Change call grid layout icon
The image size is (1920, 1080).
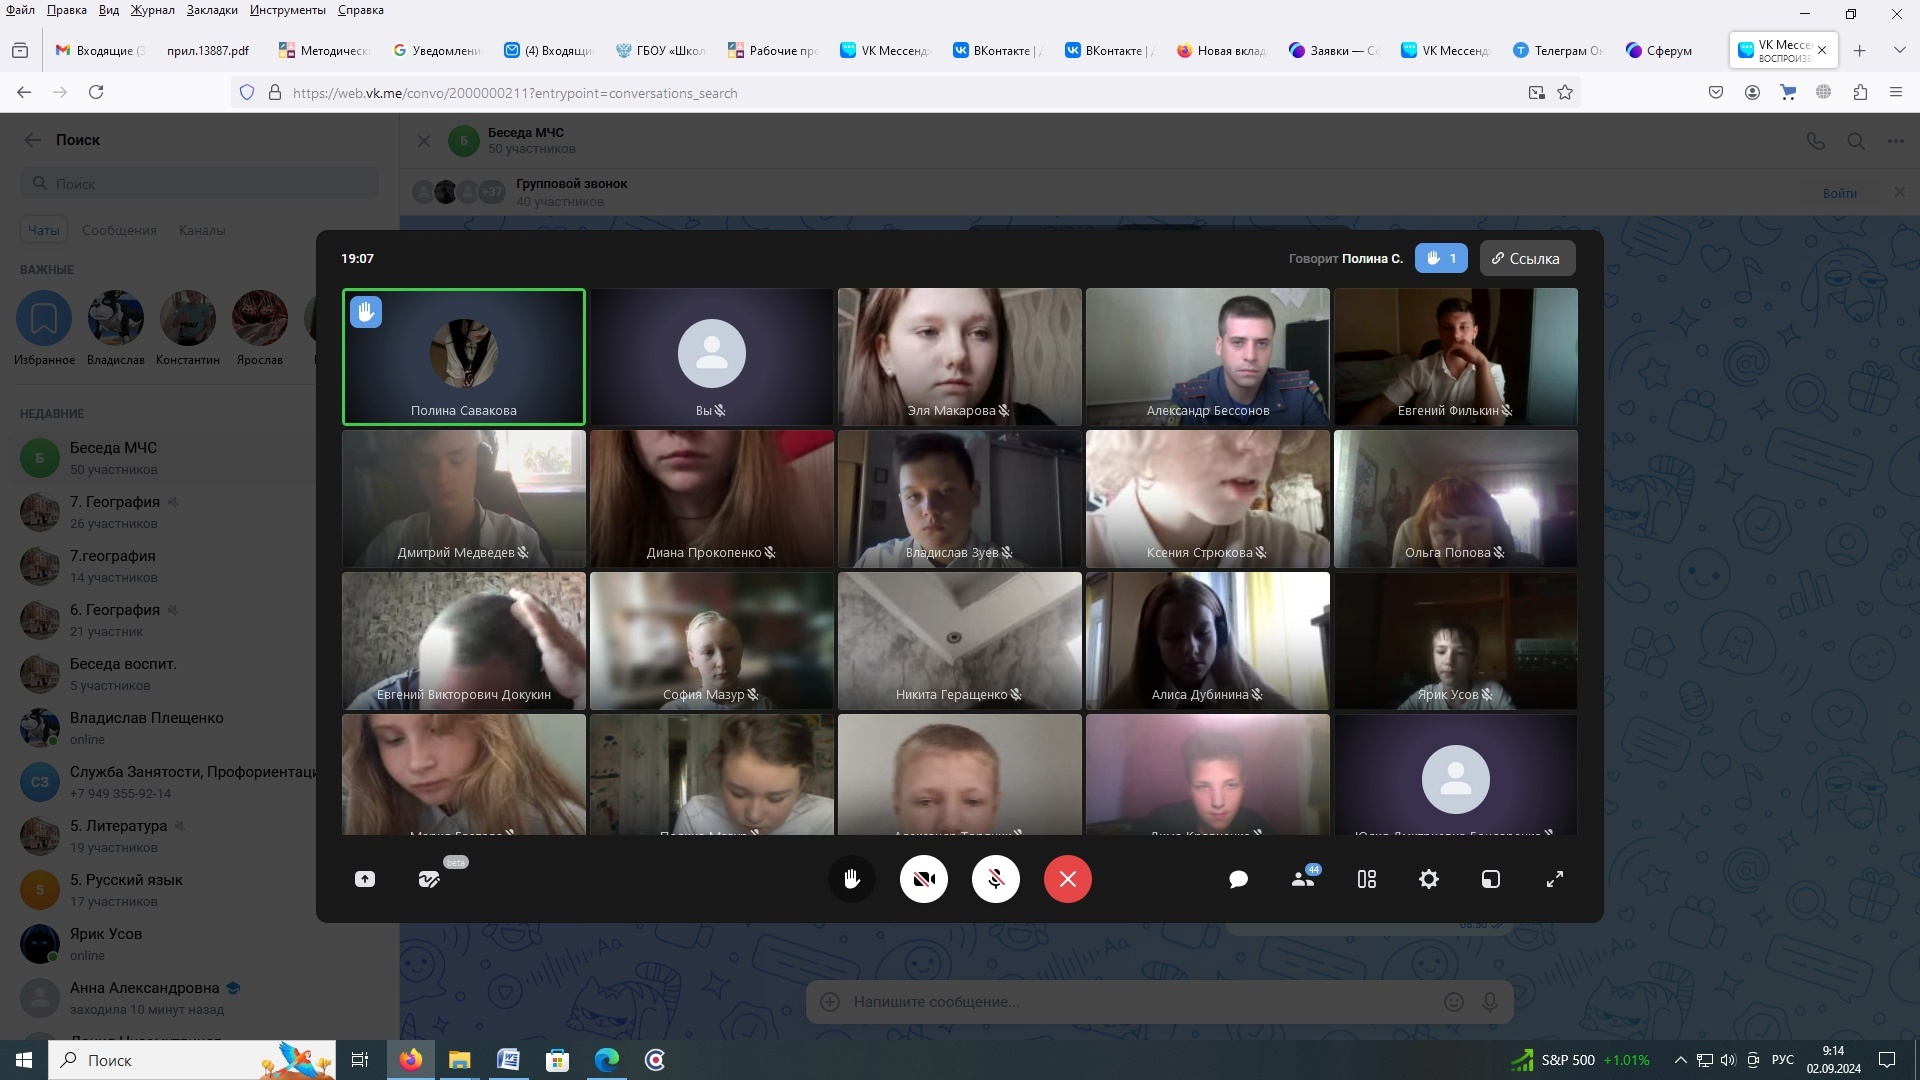click(1367, 879)
